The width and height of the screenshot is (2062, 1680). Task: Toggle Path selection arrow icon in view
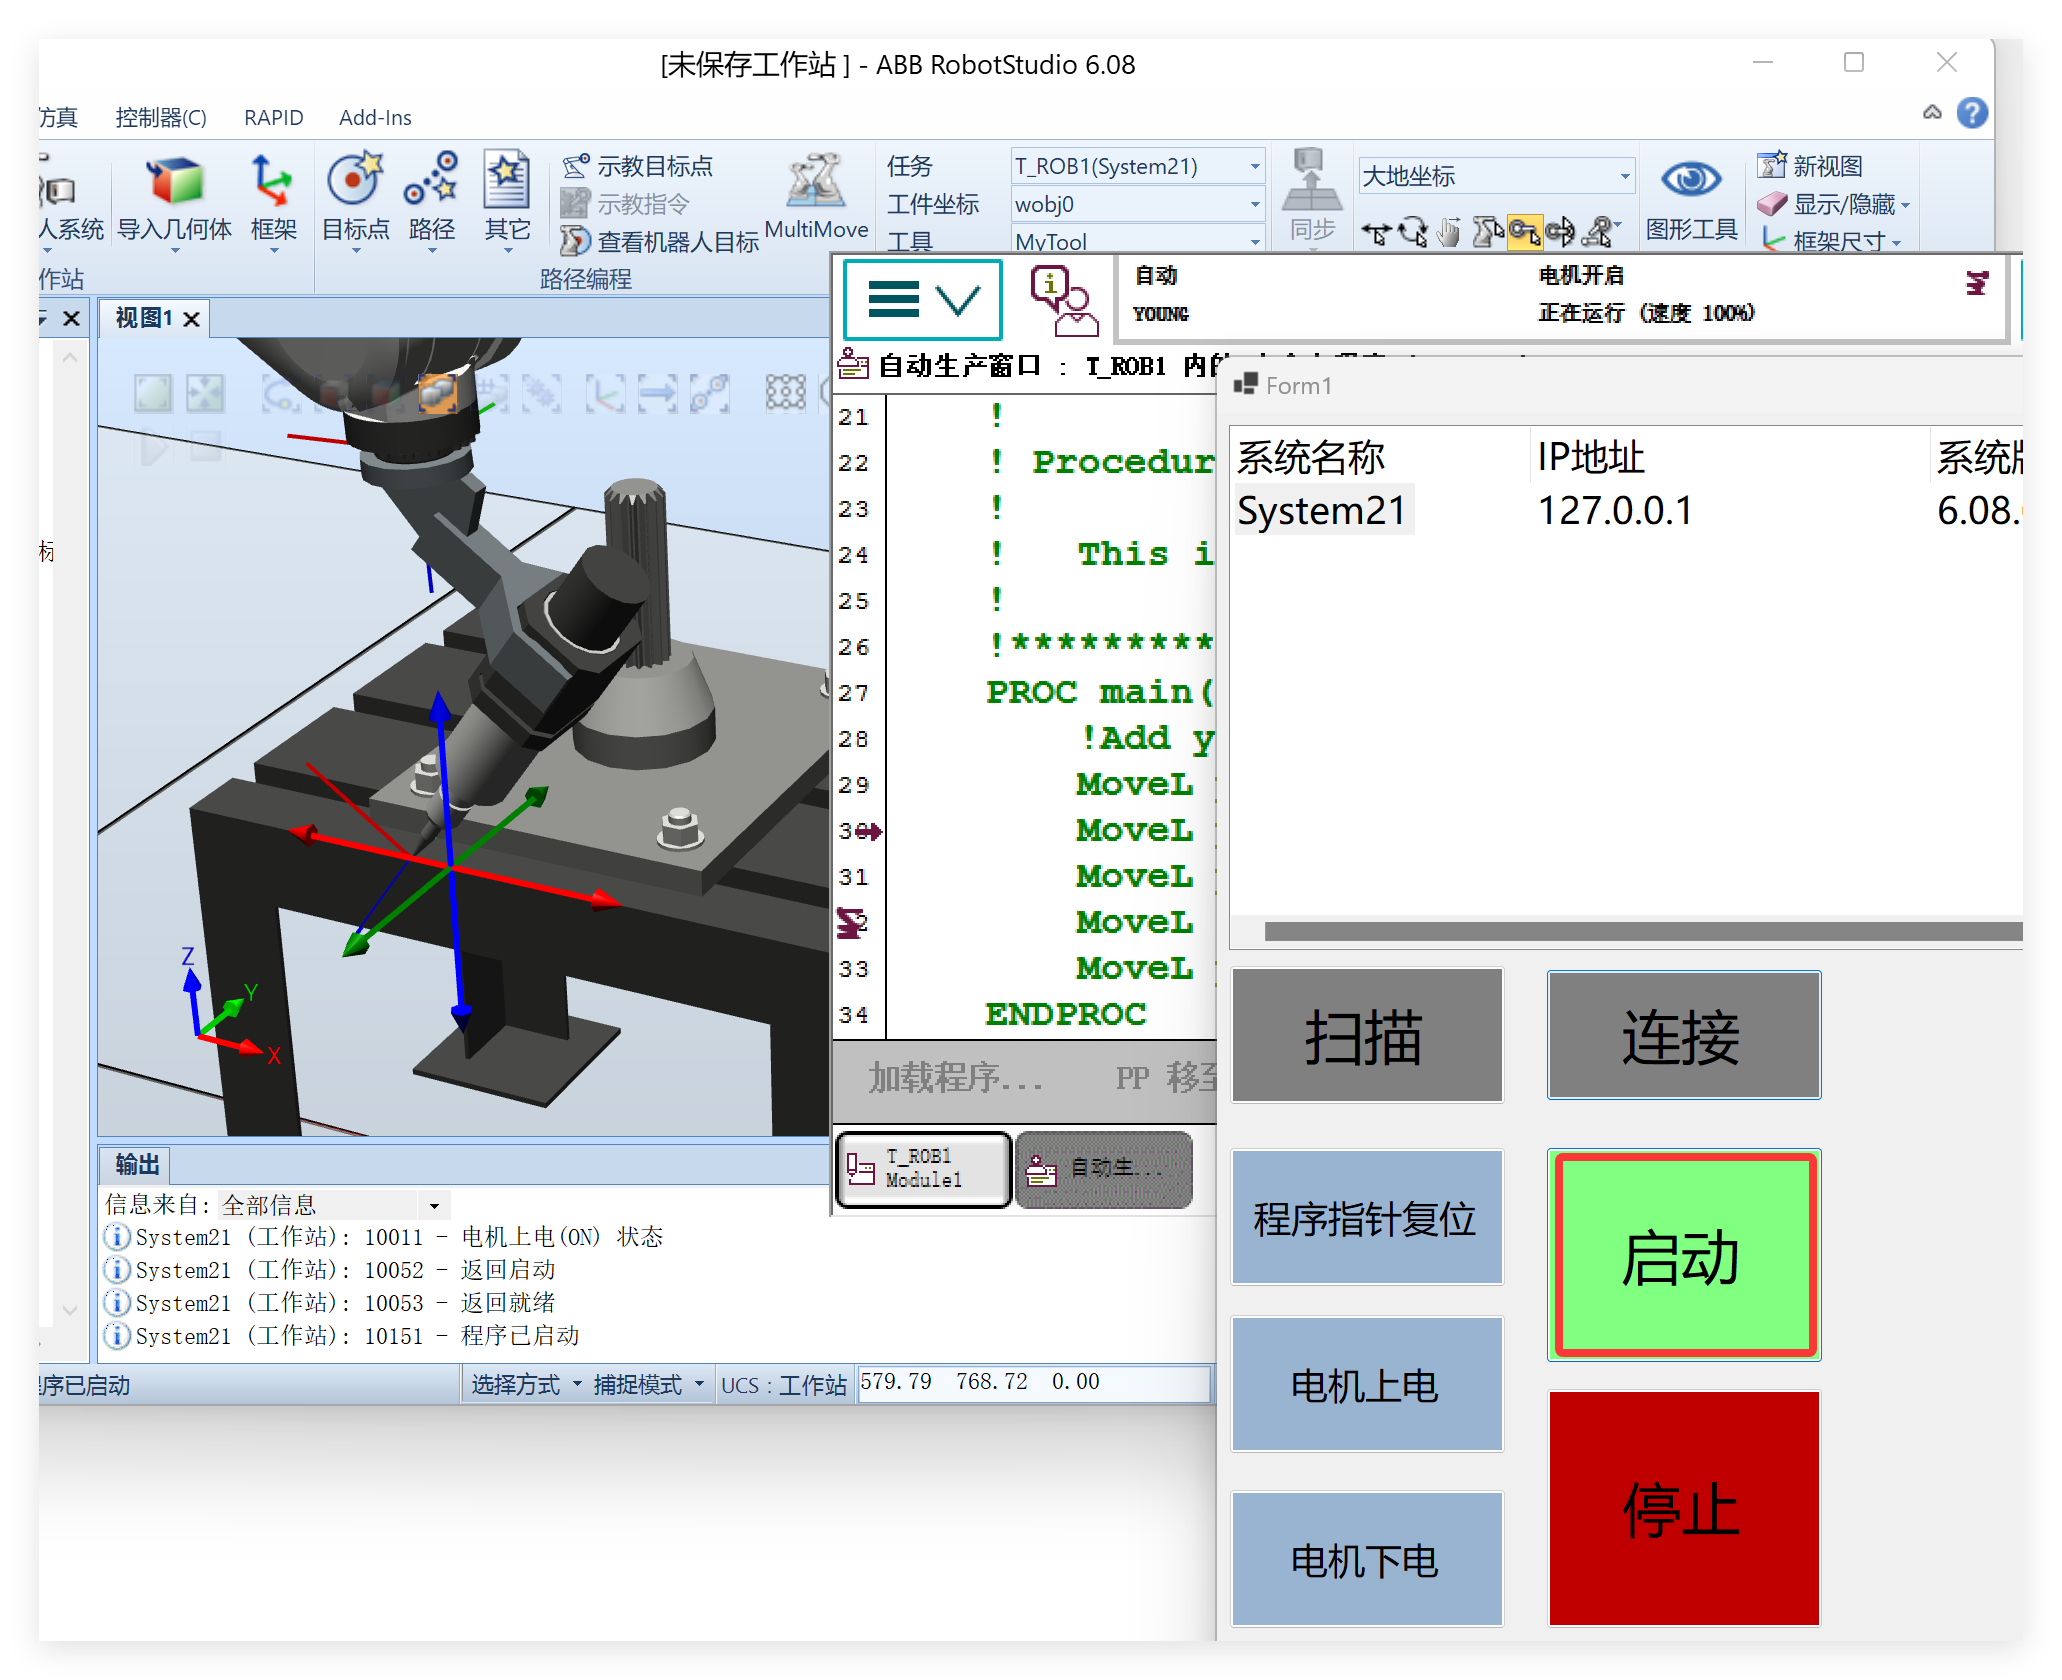coord(656,393)
